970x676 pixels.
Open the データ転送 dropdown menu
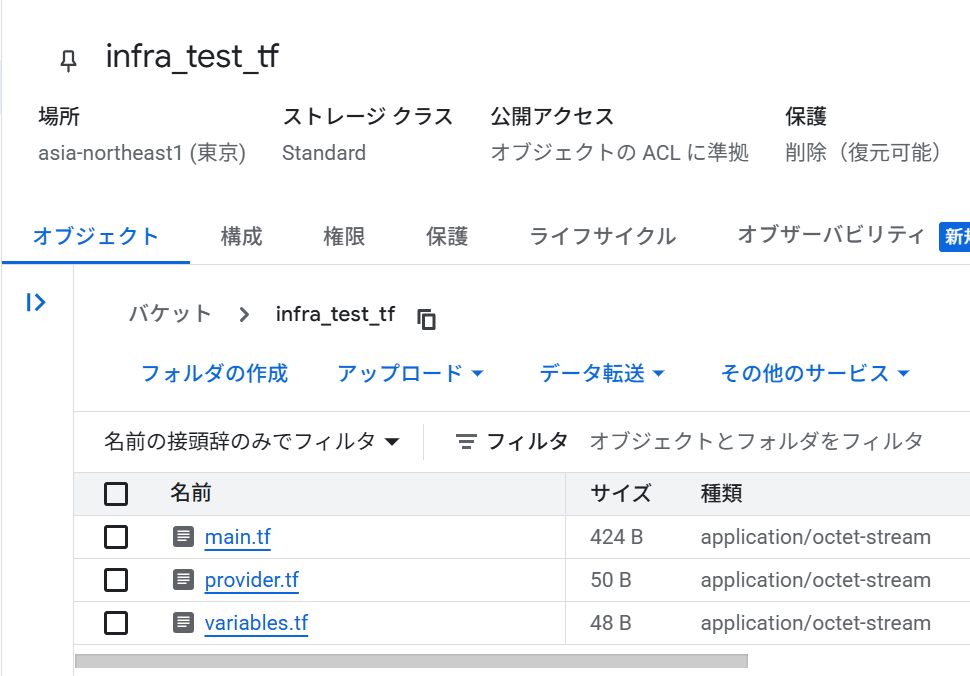(x=601, y=374)
